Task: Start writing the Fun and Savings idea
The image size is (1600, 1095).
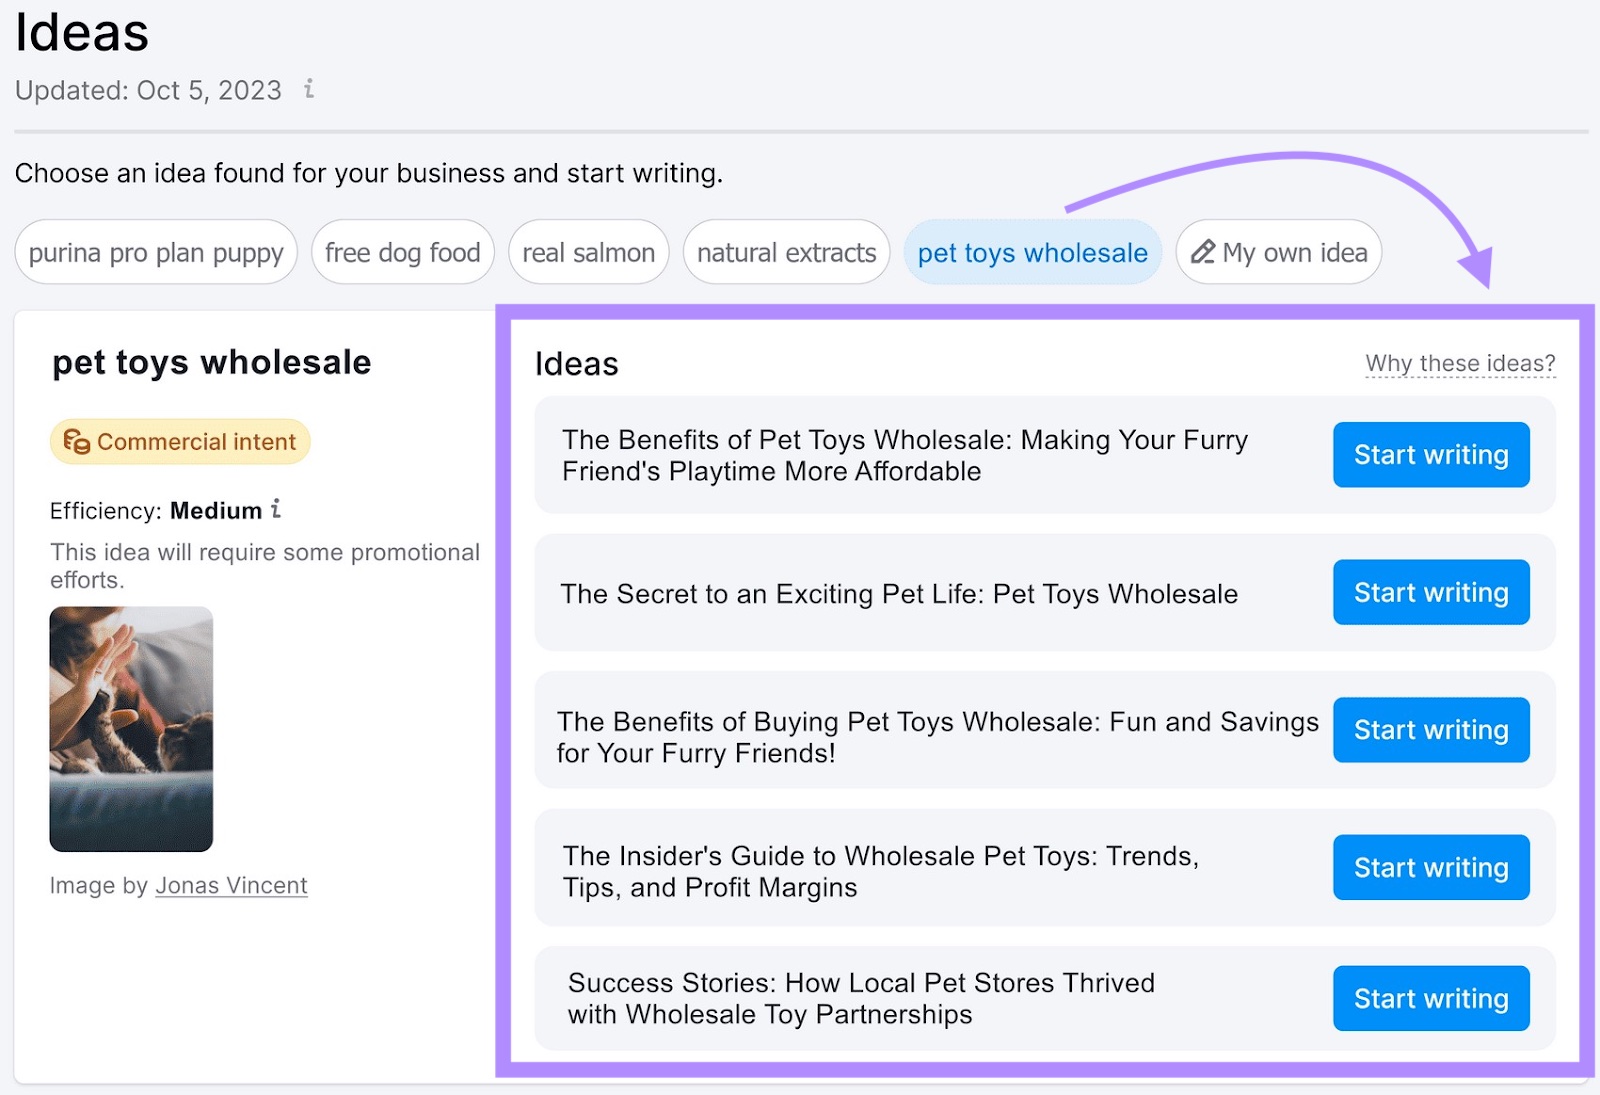Action: [x=1430, y=730]
